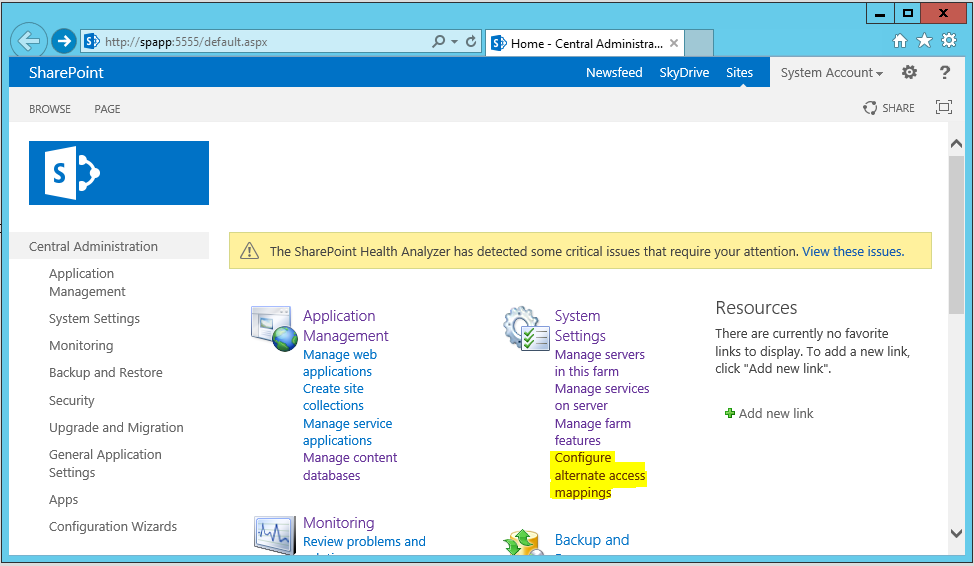Click Configure alternate access mappings link

[599, 475]
